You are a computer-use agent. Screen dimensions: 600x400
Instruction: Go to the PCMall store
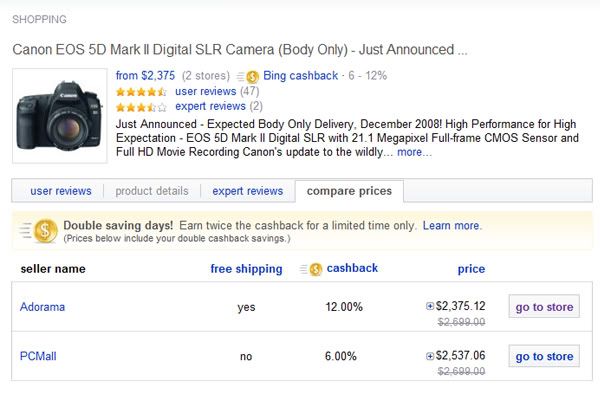(544, 356)
